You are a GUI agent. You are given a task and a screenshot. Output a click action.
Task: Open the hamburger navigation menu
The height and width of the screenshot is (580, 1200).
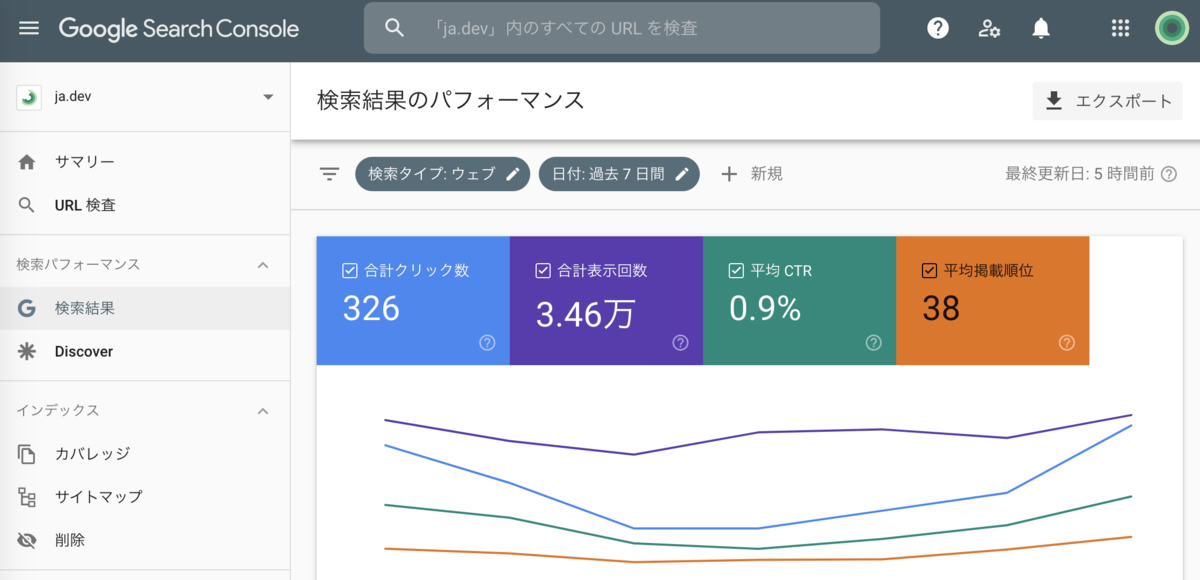(29, 28)
